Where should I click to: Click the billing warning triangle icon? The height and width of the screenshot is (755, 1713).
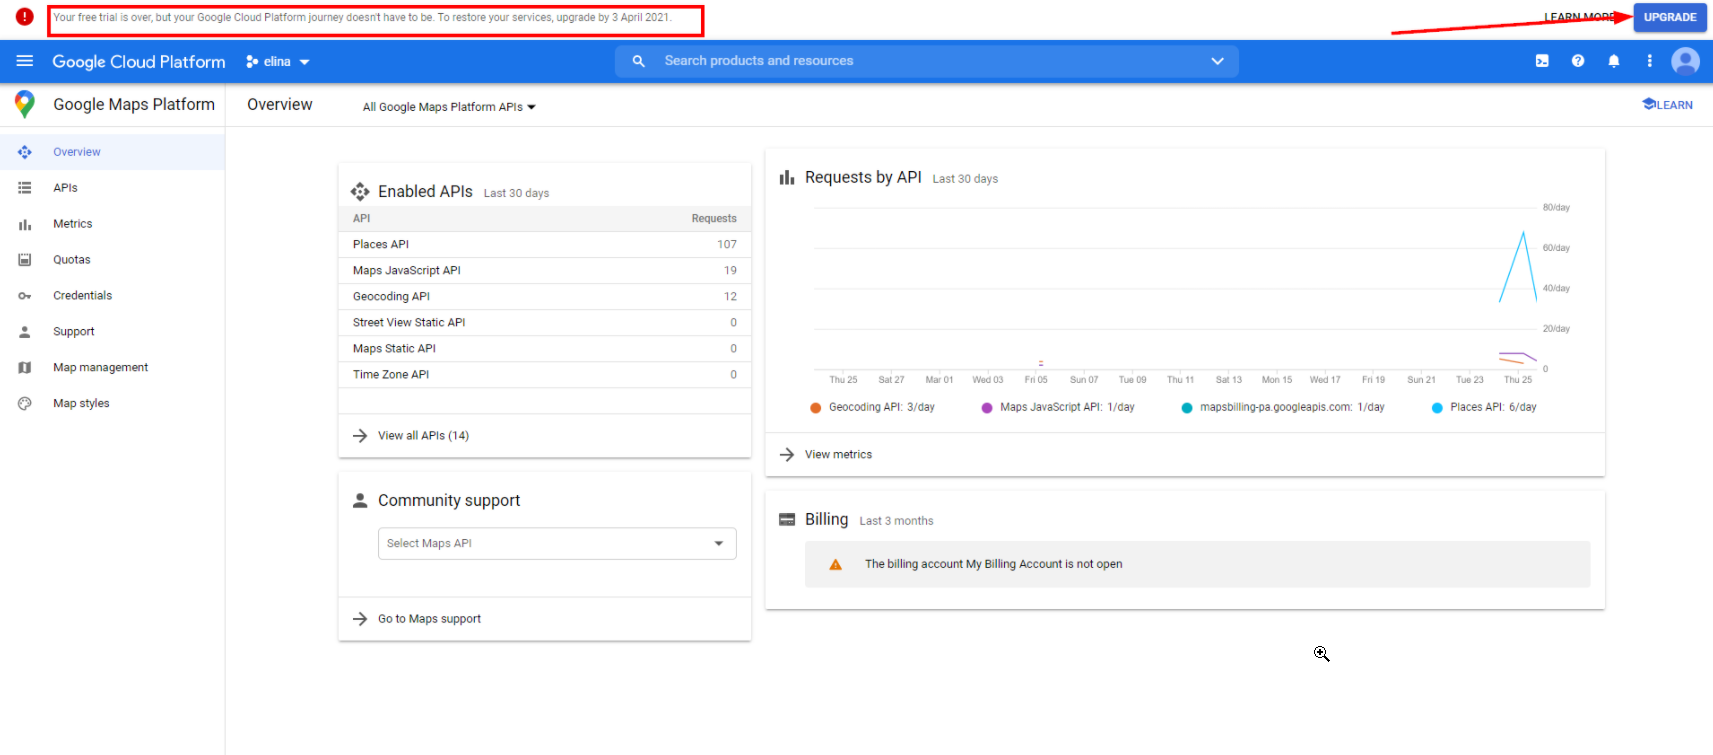pos(835,565)
